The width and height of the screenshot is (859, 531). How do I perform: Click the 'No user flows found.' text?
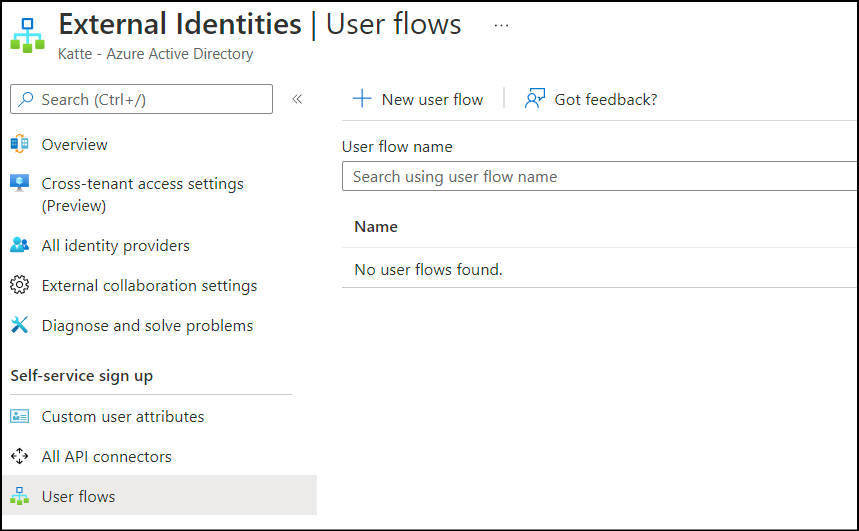point(428,270)
